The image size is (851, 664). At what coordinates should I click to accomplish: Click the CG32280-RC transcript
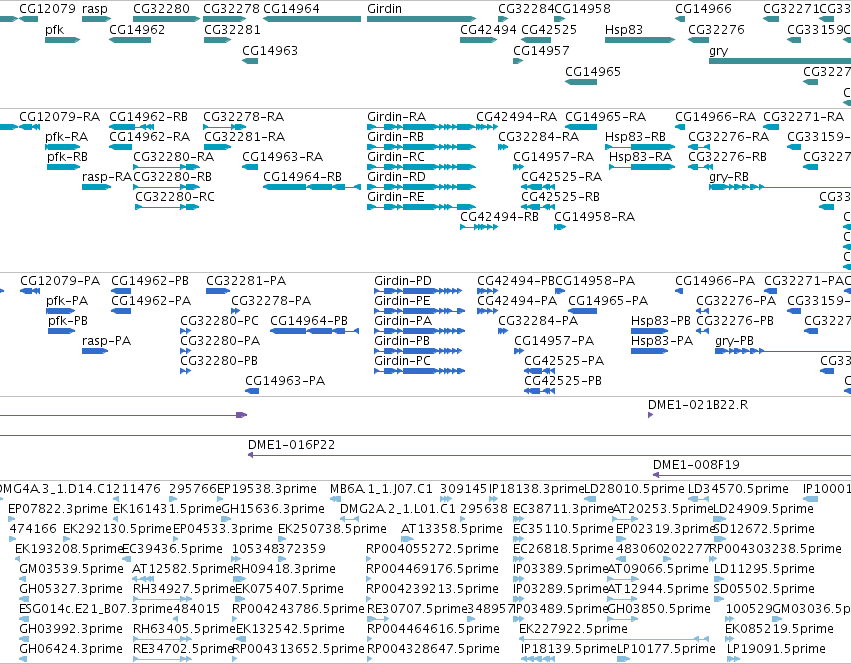click(x=167, y=207)
